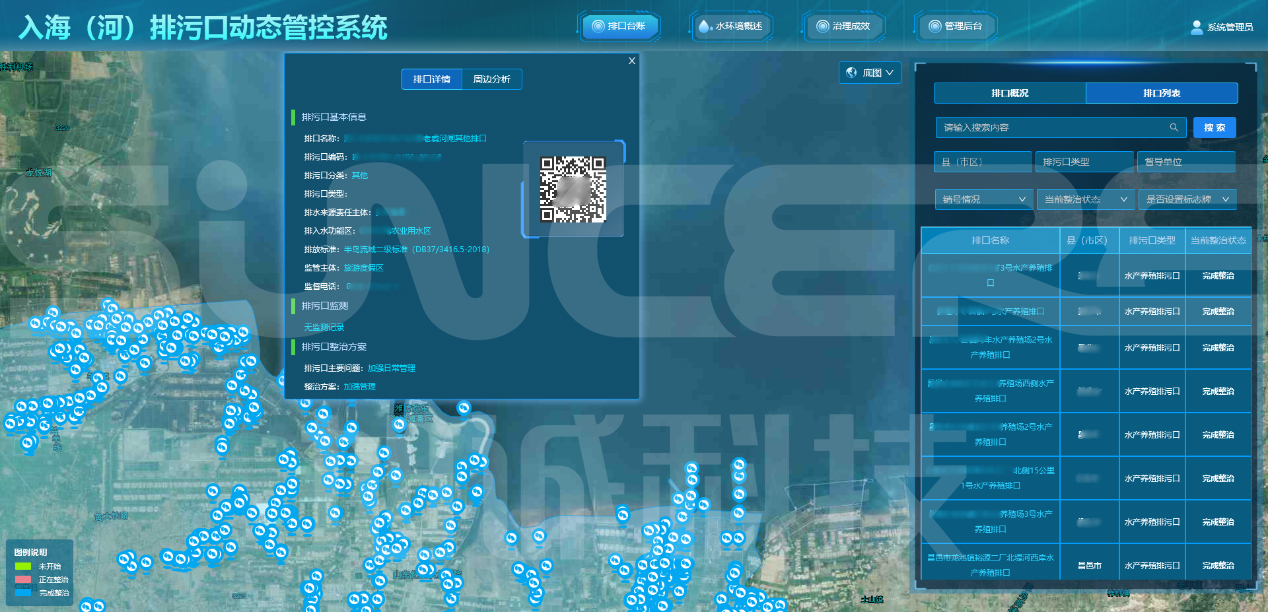Click the round icon on 管理后台 button
Viewport: 1268px width, 612px height.
[x=933, y=27]
